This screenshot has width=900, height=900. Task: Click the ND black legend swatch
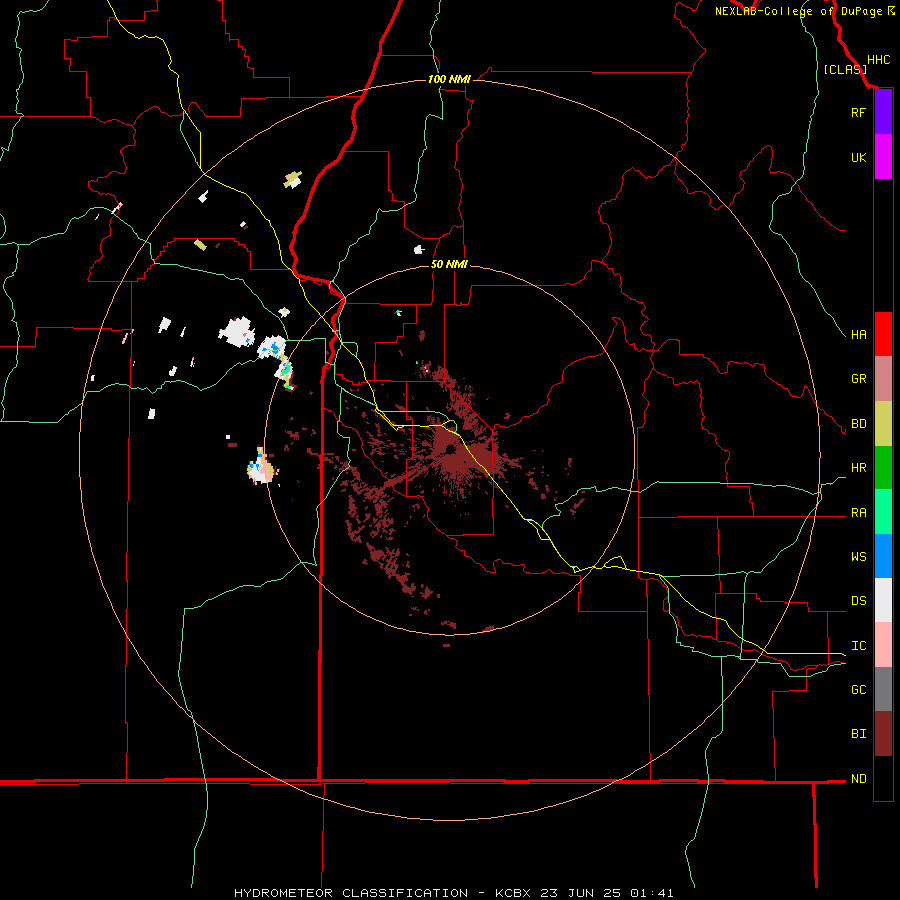[883, 778]
